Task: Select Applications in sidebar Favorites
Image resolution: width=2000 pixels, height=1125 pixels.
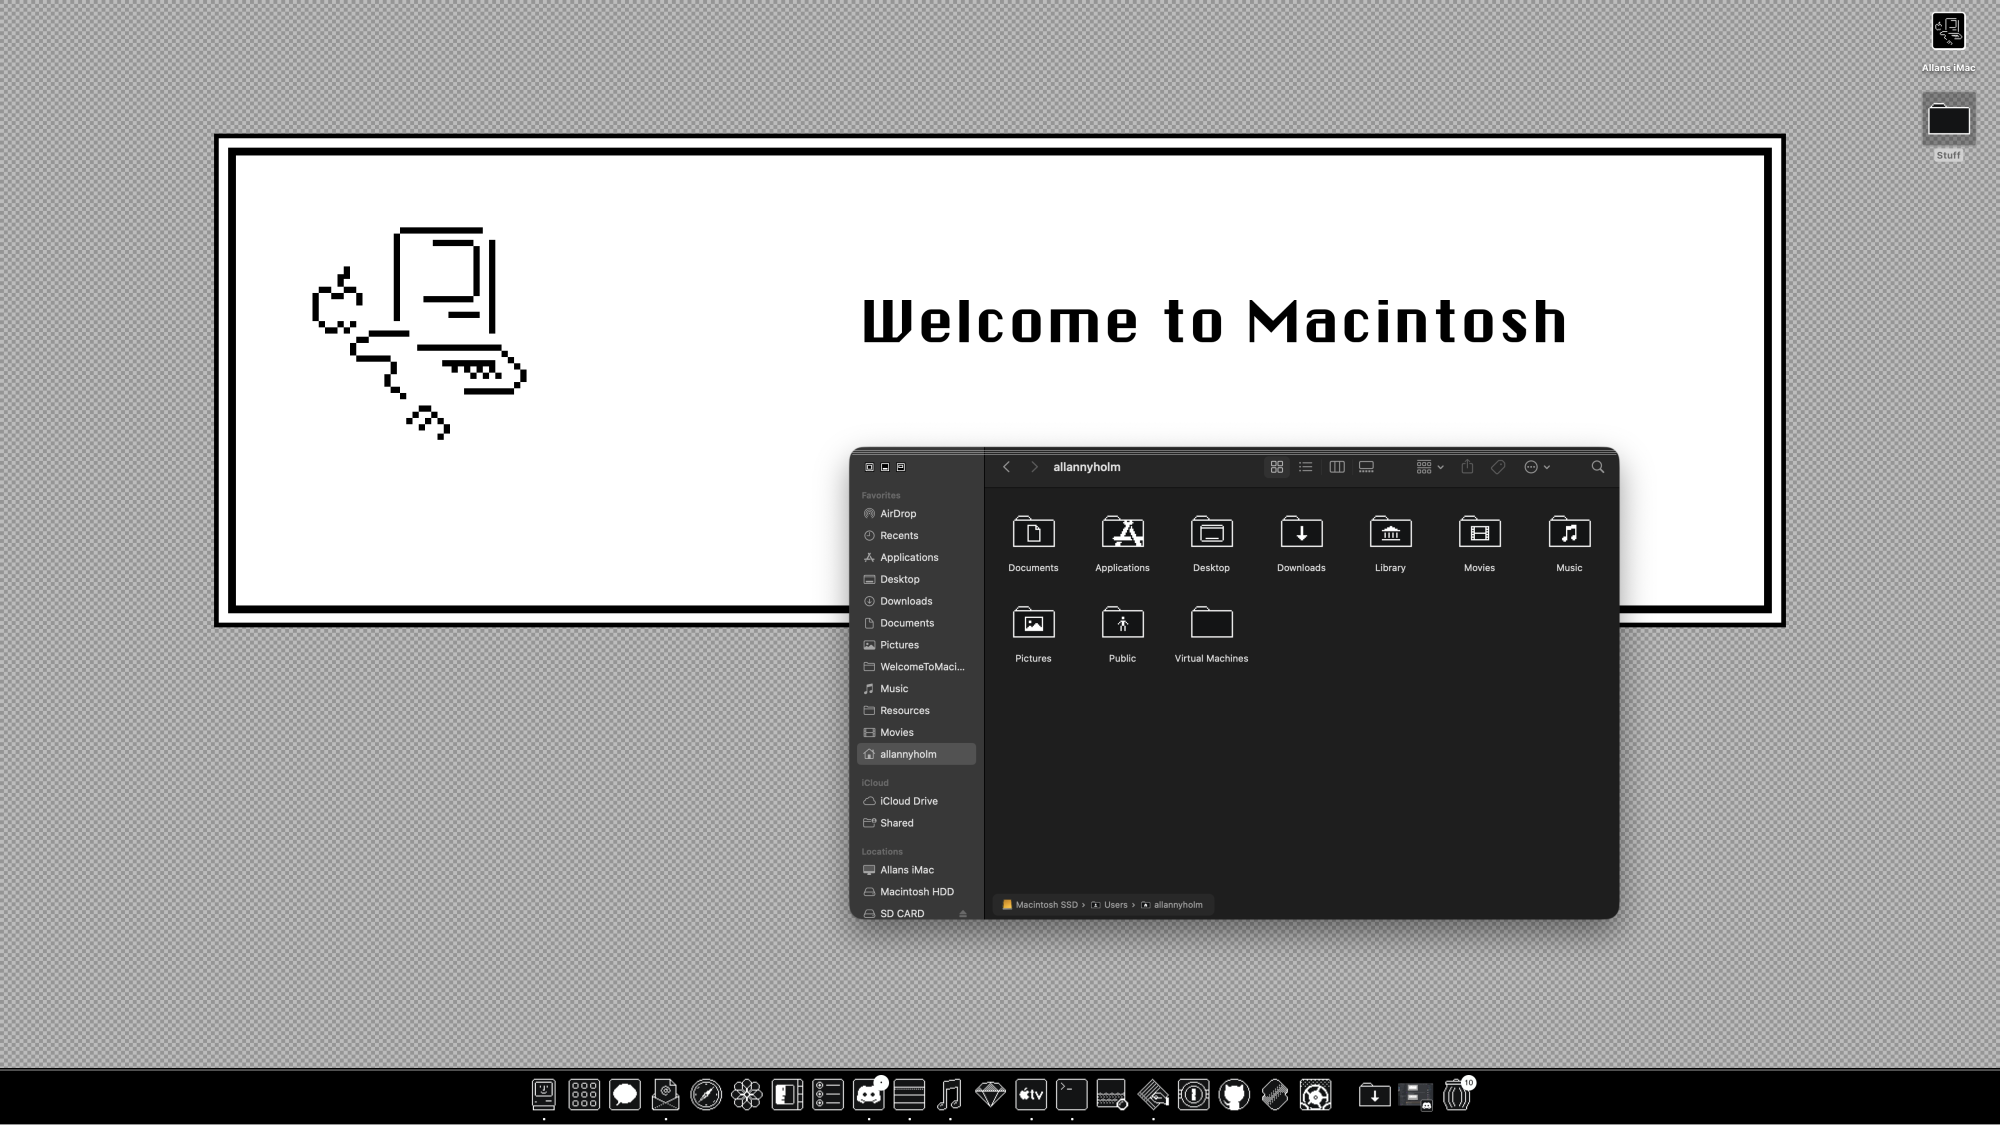Action: (916, 557)
